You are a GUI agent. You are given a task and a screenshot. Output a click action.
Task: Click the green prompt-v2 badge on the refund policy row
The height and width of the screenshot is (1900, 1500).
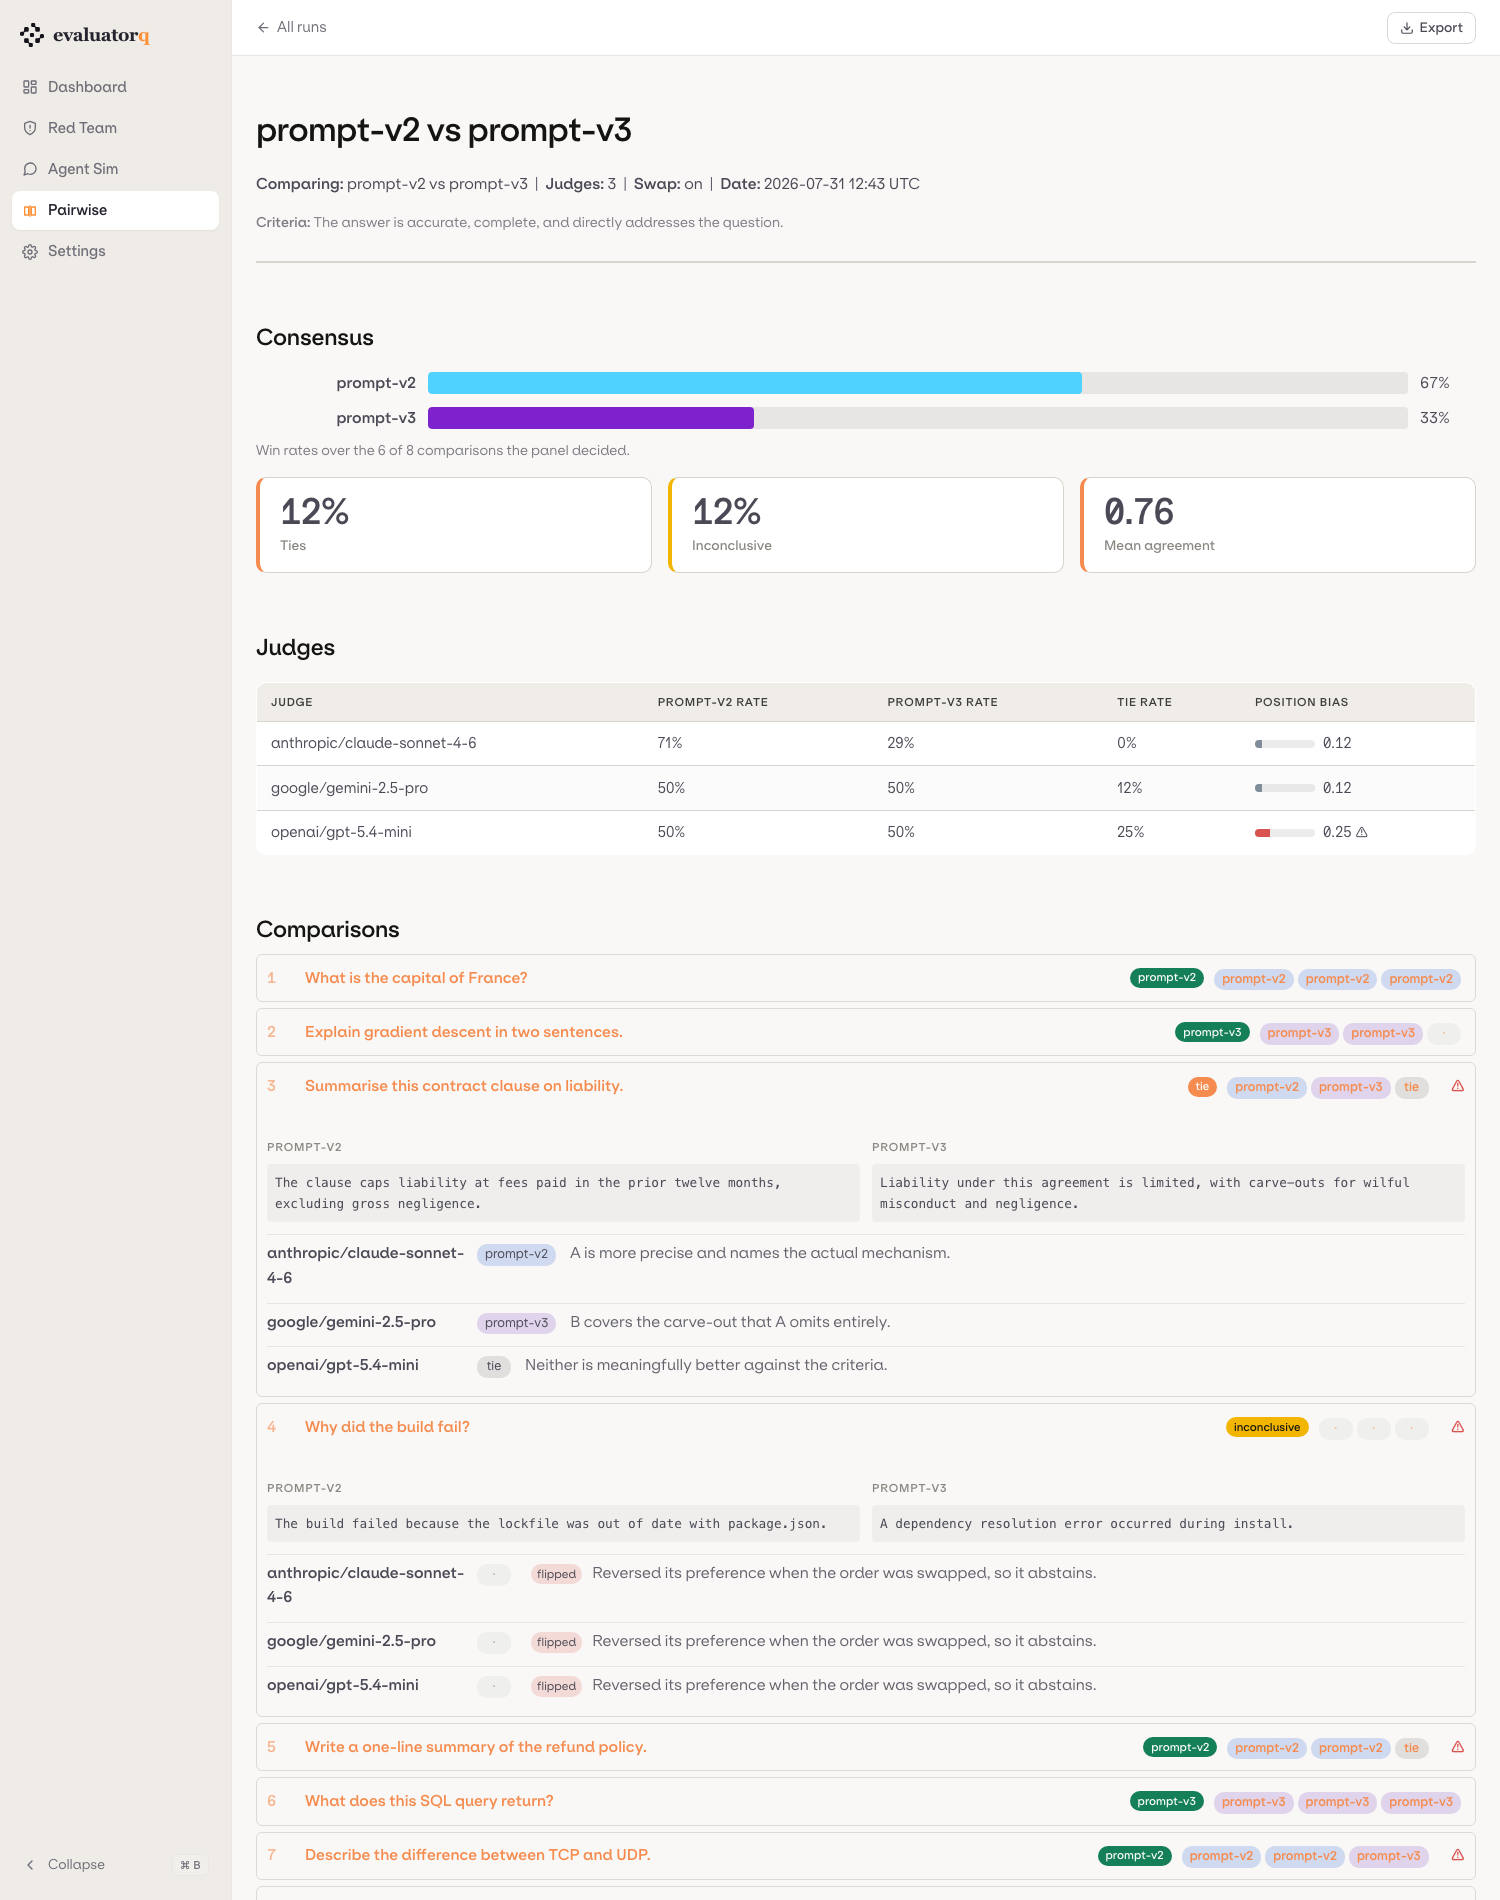click(1180, 1747)
